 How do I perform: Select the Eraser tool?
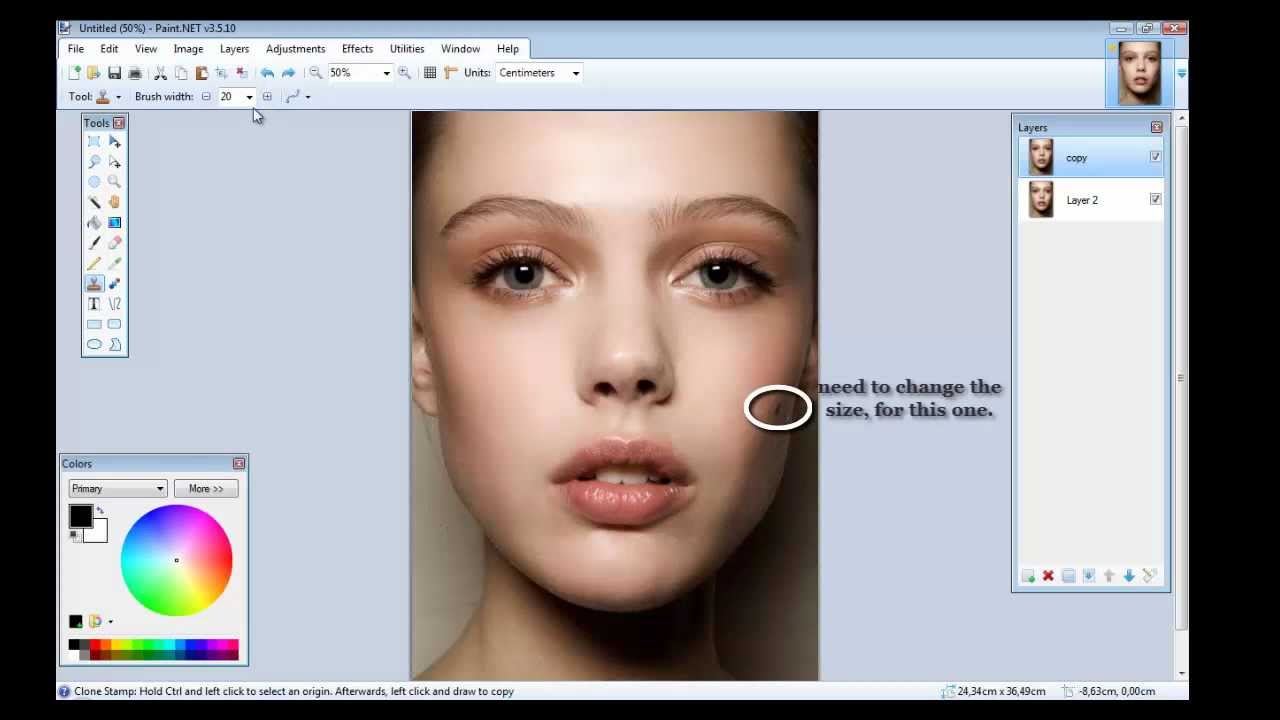(114, 243)
